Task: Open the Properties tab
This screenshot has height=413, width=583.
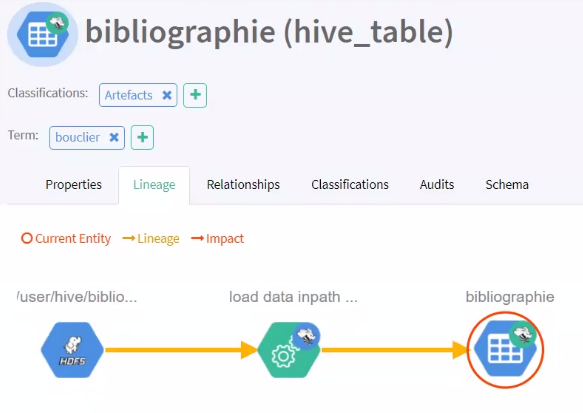Action: [74, 185]
